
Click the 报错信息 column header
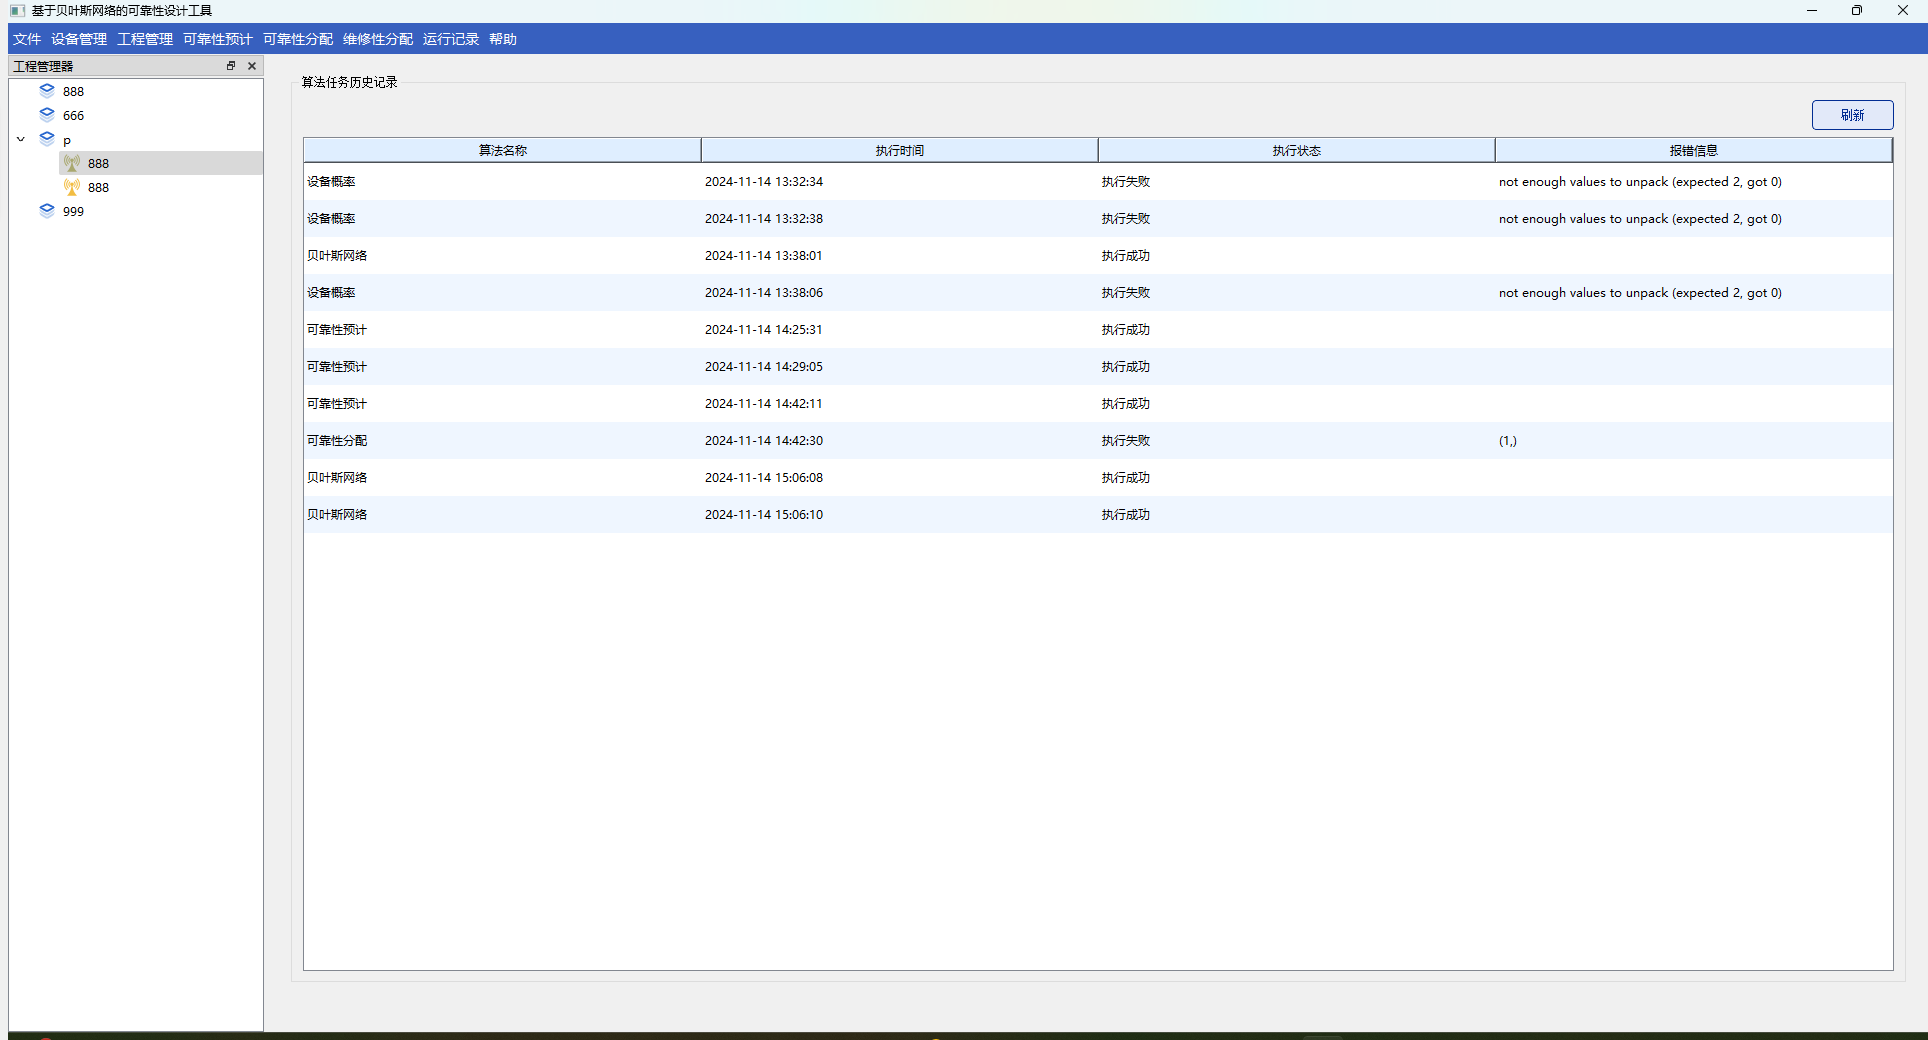coord(1693,150)
